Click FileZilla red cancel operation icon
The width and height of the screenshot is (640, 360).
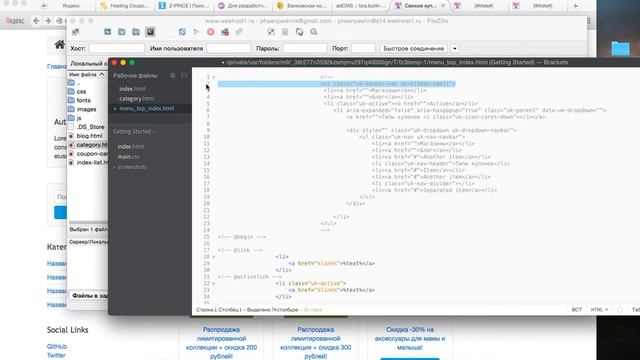click(x=211, y=32)
